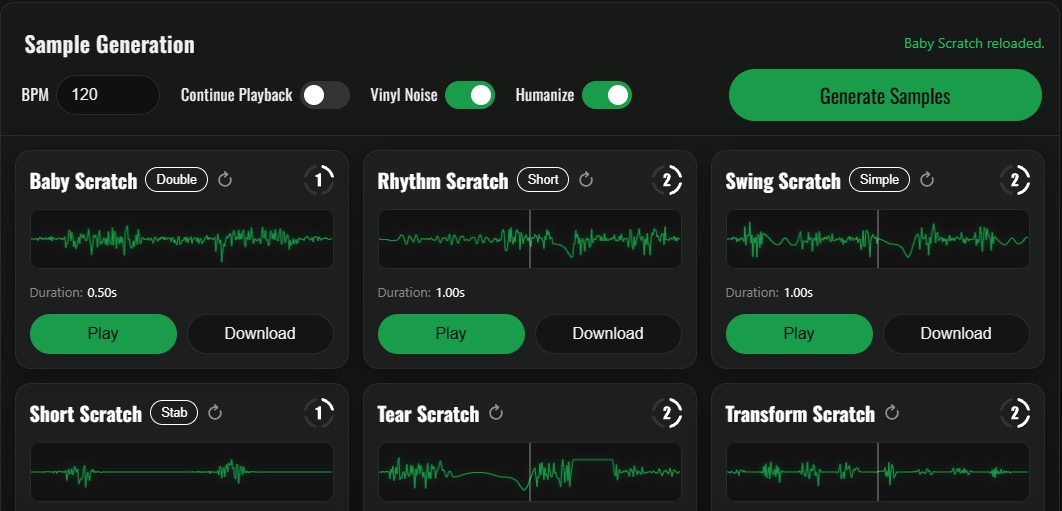
Task: Reload the Swing Scratch sample
Action: (x=927, y=180)
